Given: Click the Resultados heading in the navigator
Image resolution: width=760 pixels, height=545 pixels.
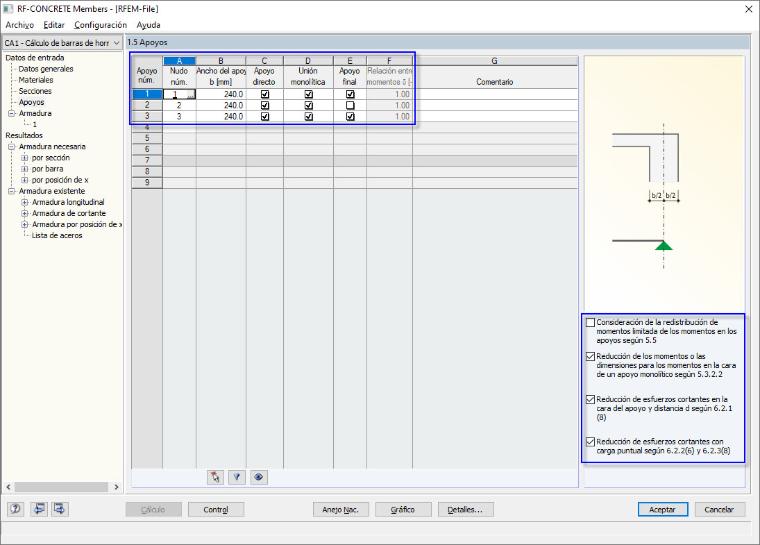Looking at the screenshot, I should [24, 135].
